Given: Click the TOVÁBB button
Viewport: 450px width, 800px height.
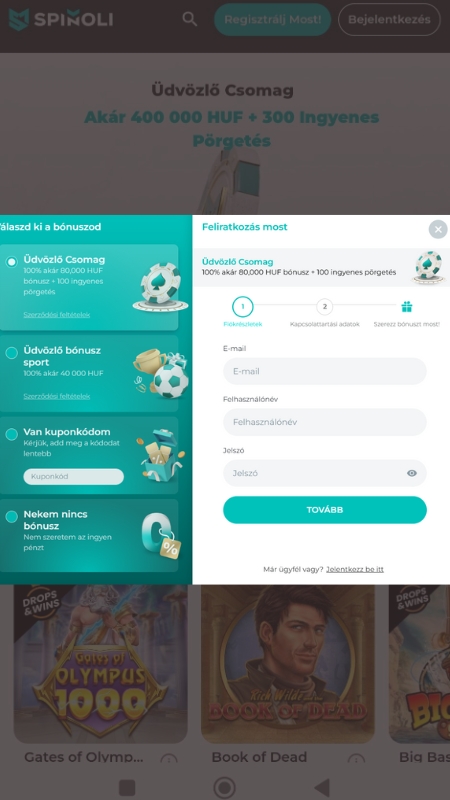Looking at the screenshot, I should 324,510.
